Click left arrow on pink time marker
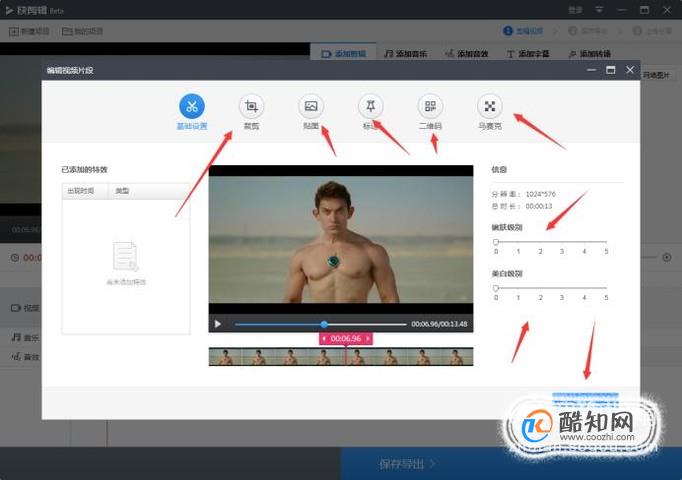The height and width of the screenshot is (480, 682). (x=324, y=338)
